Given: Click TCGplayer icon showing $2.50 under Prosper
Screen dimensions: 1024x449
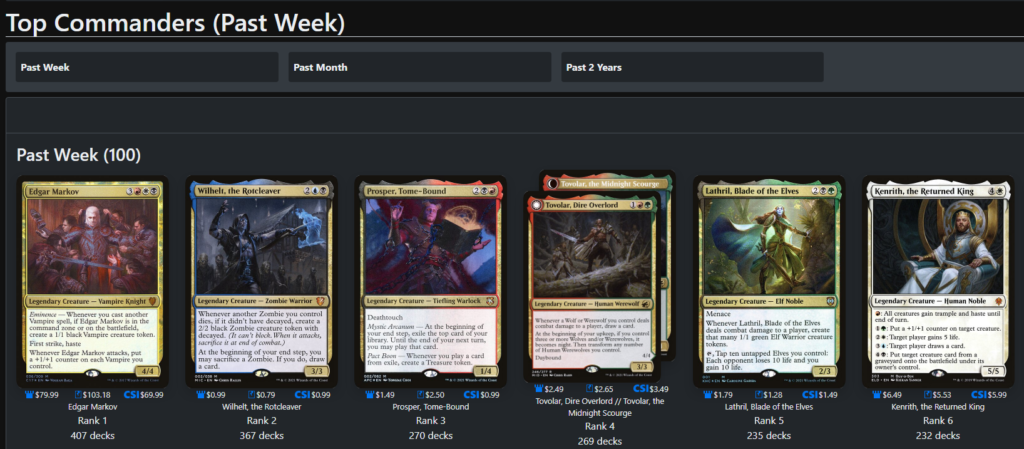Looking at the screenshot, I should (421, 395).
